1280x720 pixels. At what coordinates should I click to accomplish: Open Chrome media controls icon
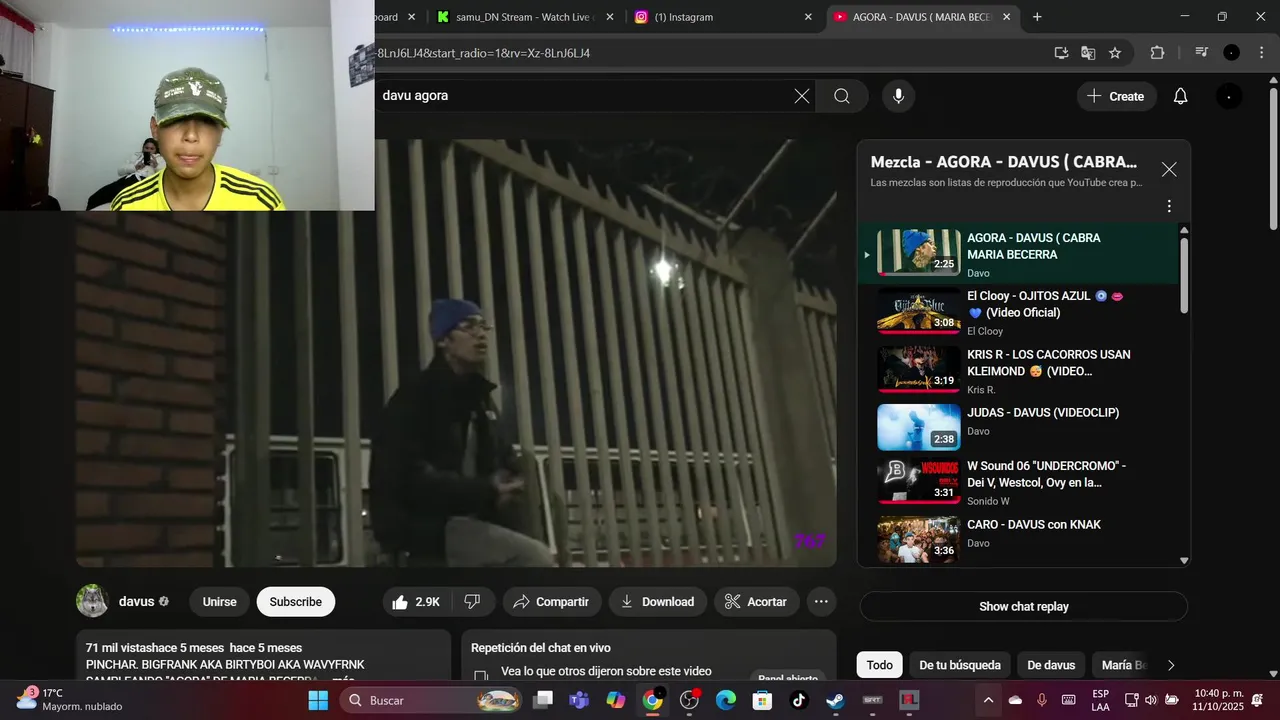click(1201, 53)
